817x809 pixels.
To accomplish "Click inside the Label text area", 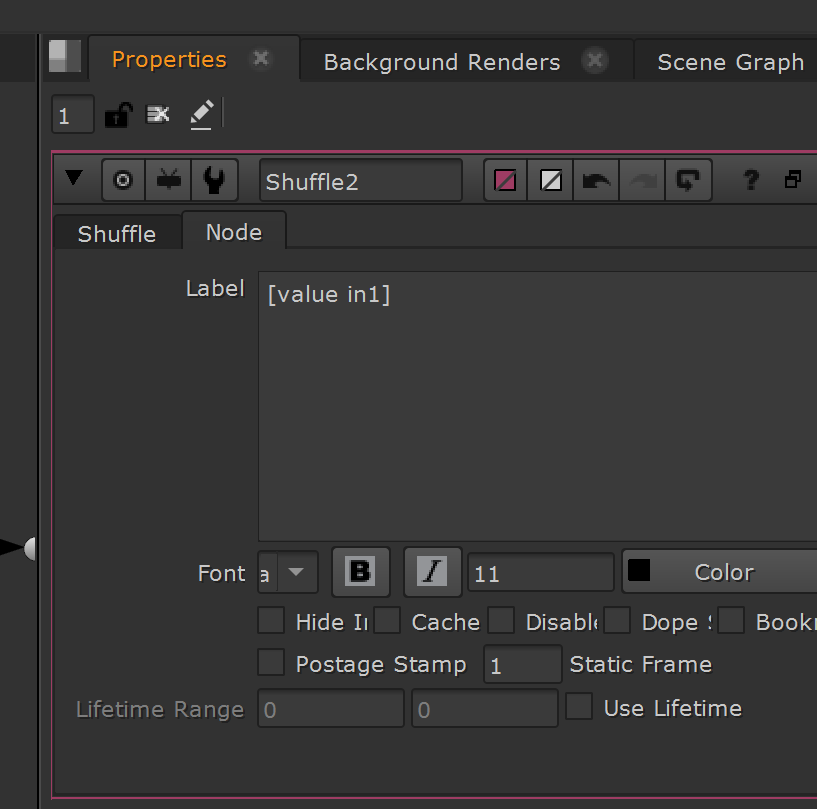I will coord(537,406).
